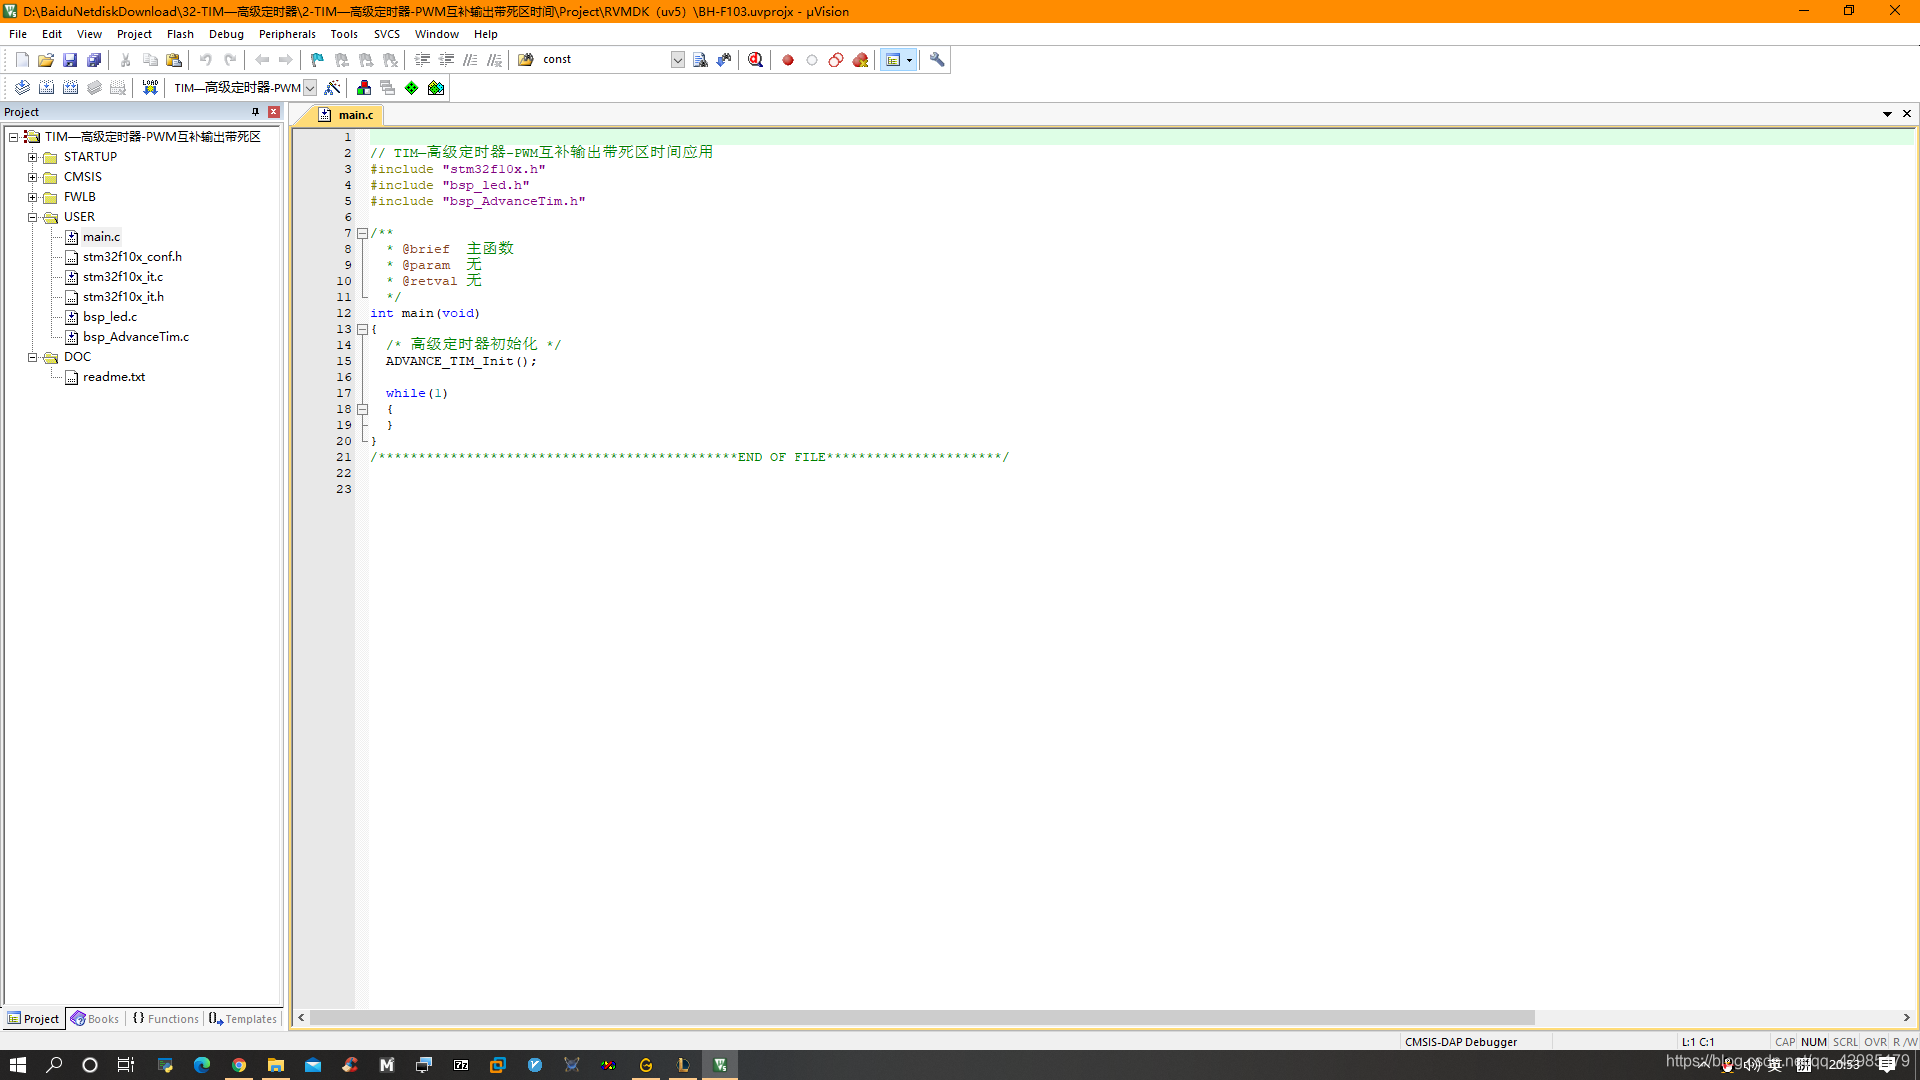
Task: Collapse the comment block fold at line 7
Action: [x=363, y=233]
